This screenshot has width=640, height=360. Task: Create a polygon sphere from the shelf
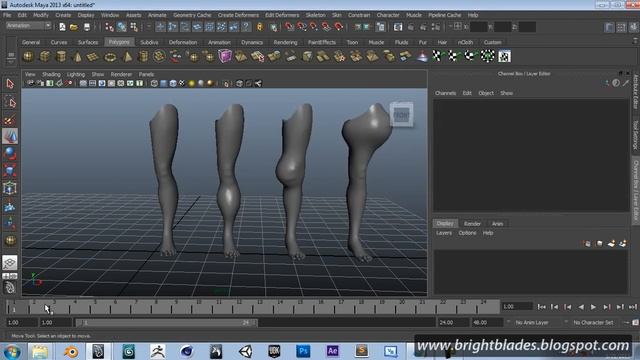tap(28, 57)
